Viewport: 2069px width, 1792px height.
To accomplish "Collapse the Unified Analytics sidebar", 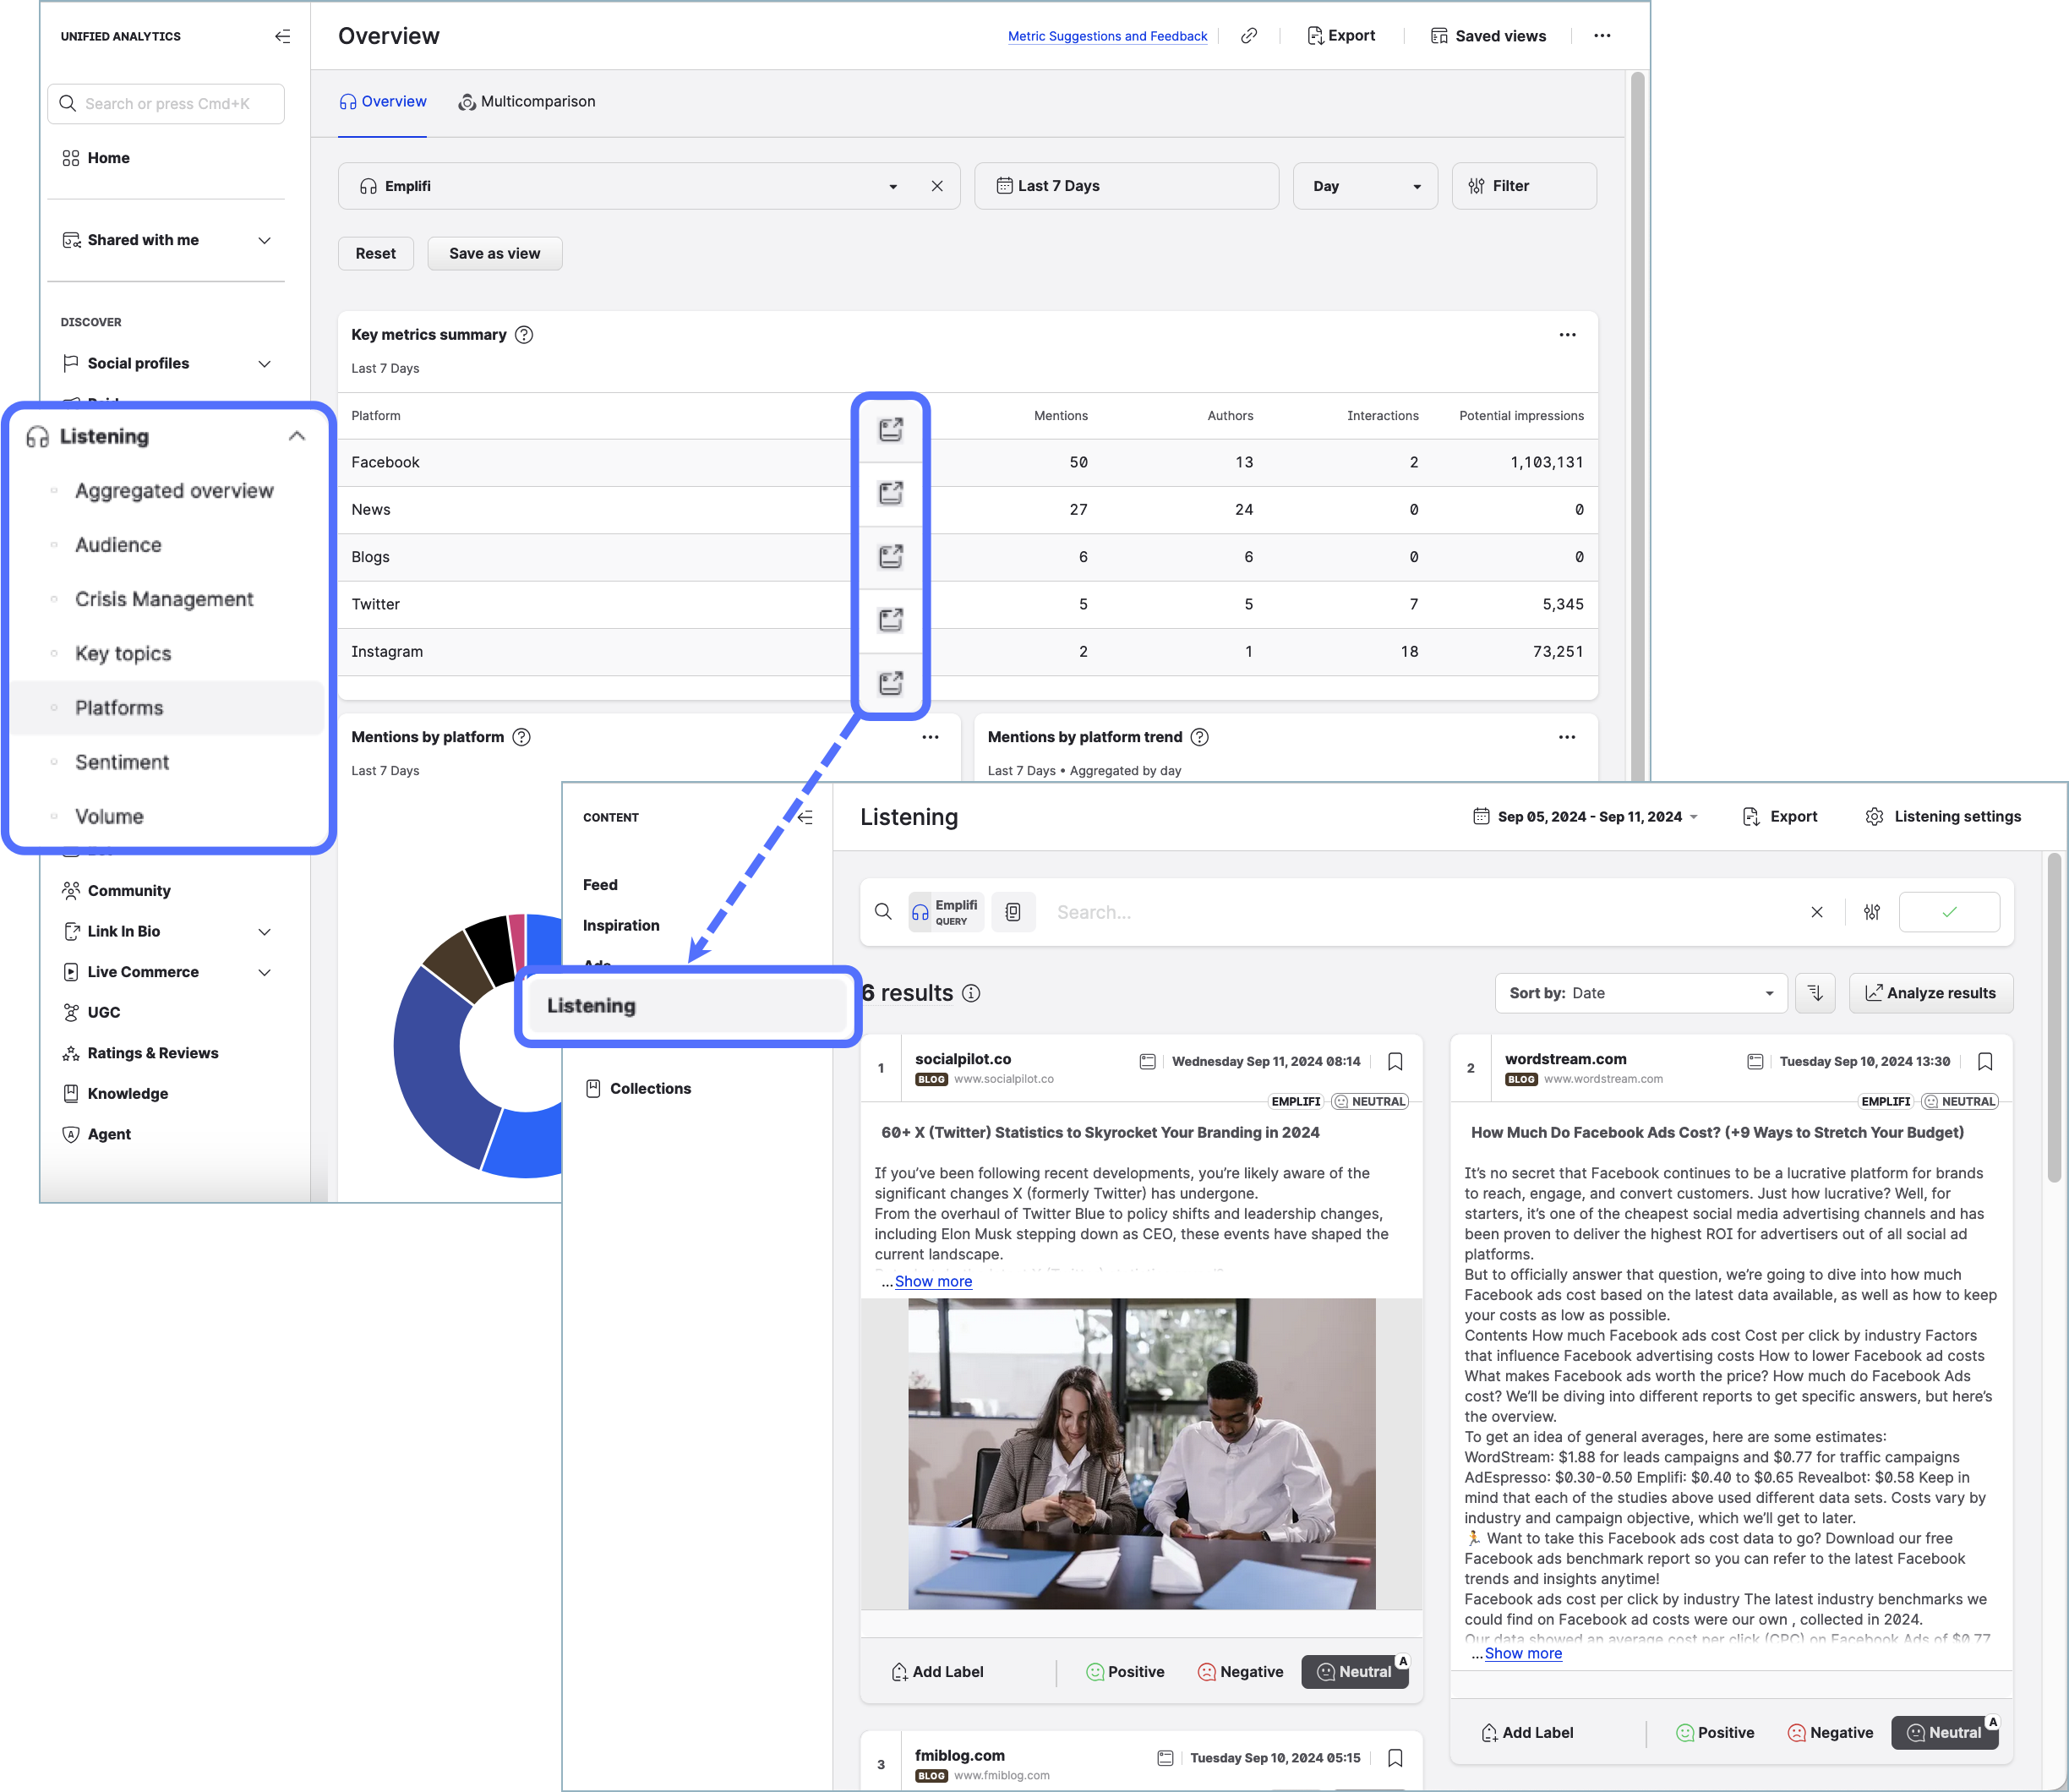I will click(283, 36).
